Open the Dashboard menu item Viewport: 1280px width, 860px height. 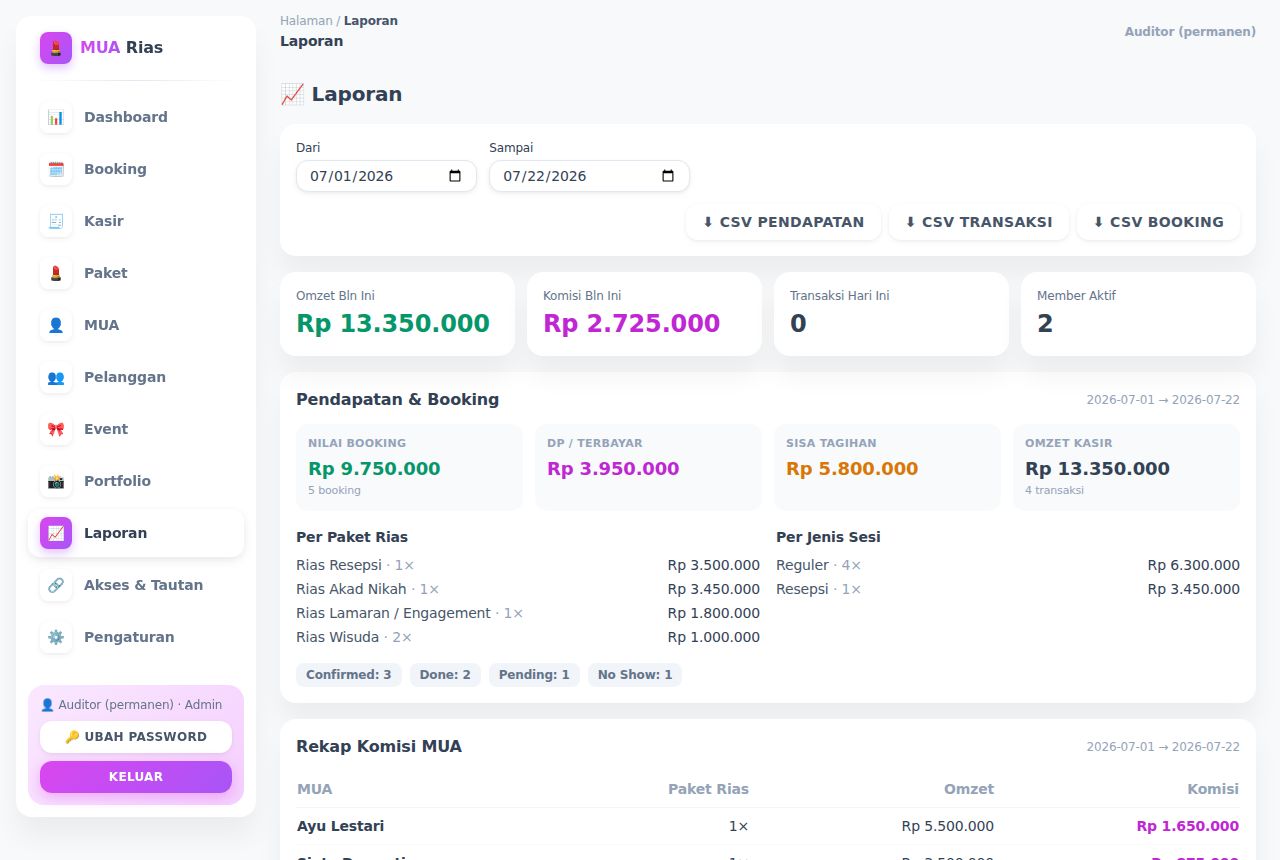click(x=136, y=117)
